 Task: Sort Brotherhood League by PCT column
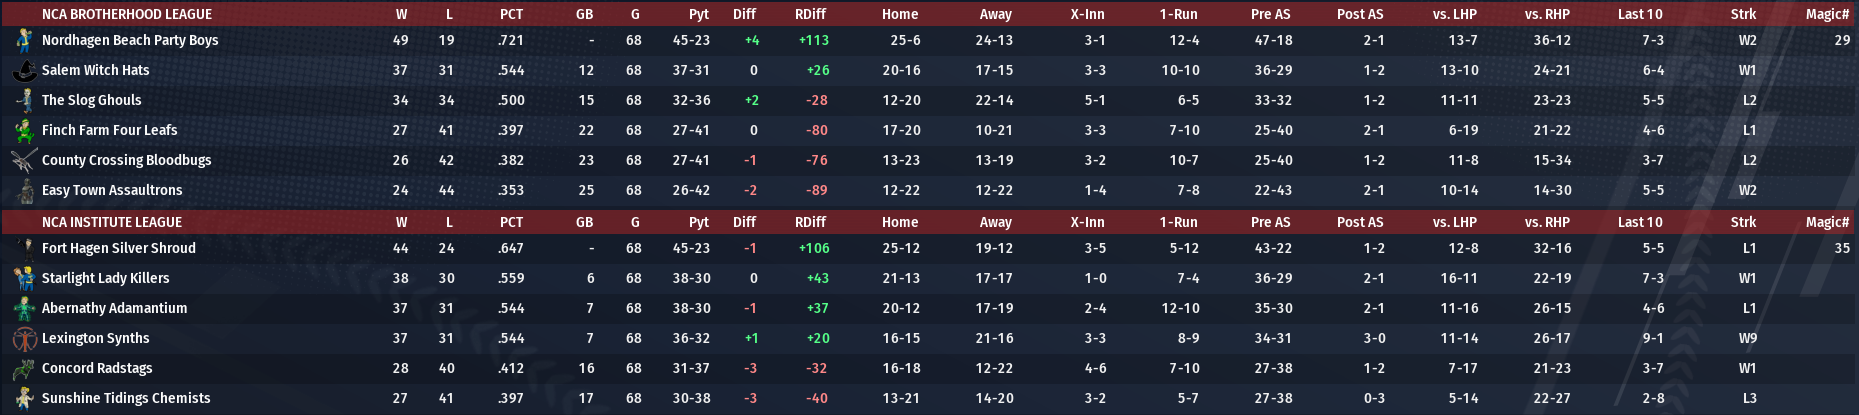[x=511, y=14]
